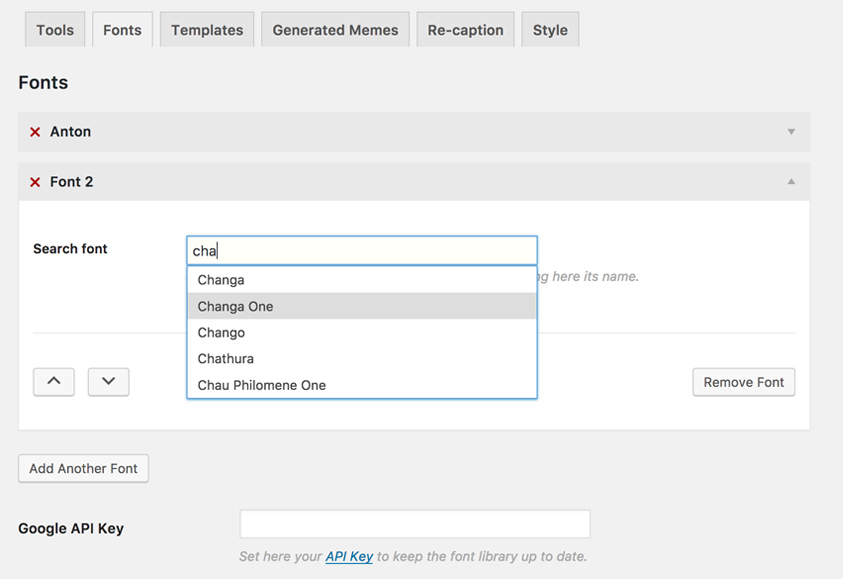Delete Font 2 via its red X icon
The image size is (843, 579).
click(36, 181)
